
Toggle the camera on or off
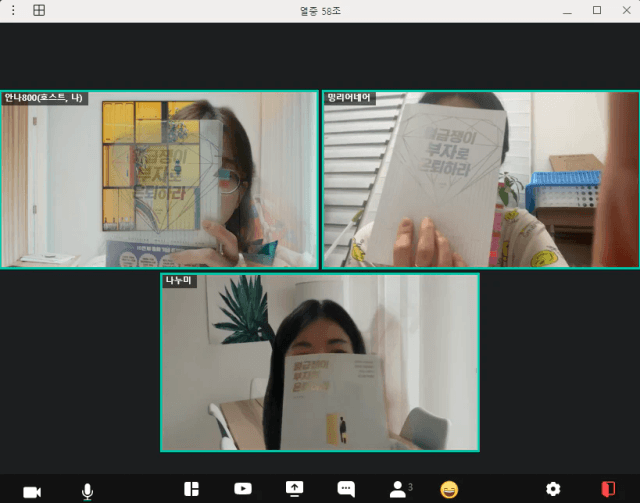click(32, 492)
